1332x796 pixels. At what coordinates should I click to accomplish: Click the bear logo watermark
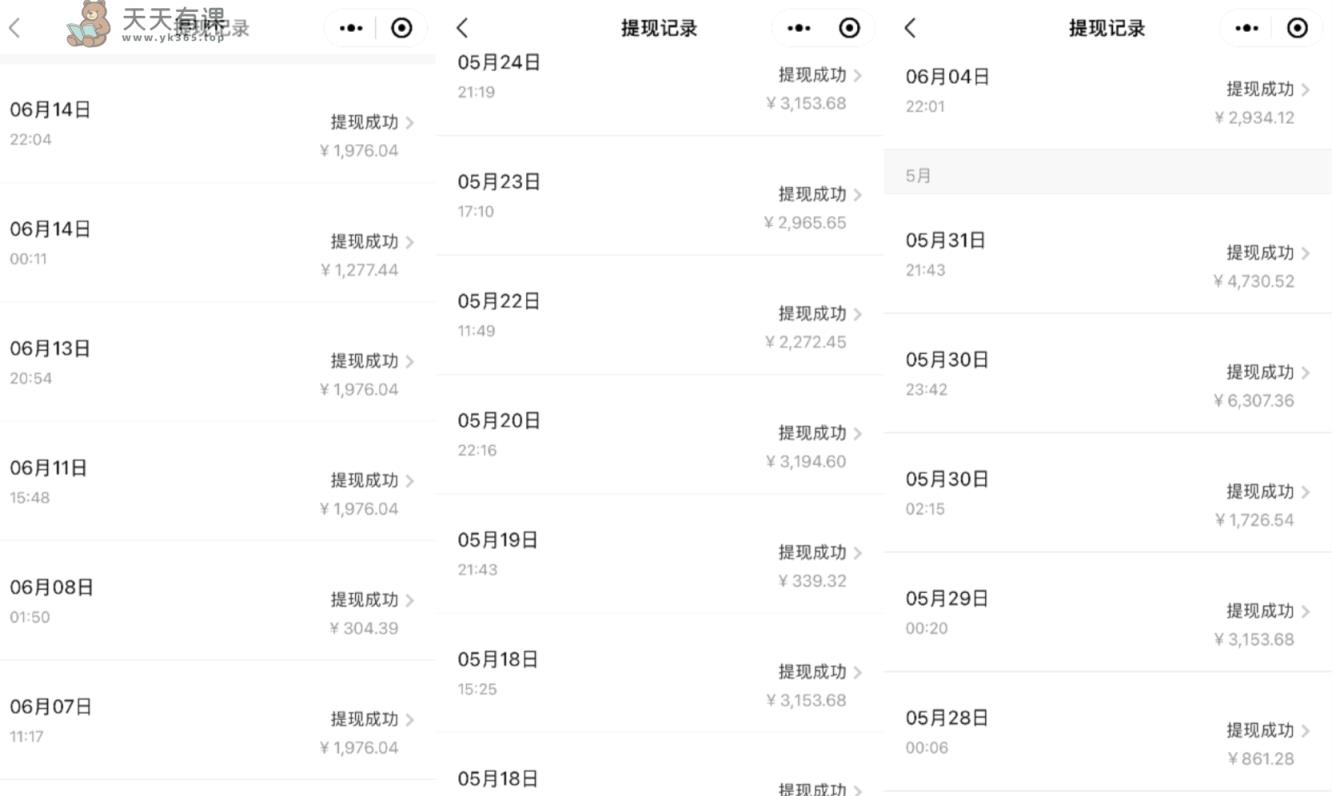click(x=88, y=24)
